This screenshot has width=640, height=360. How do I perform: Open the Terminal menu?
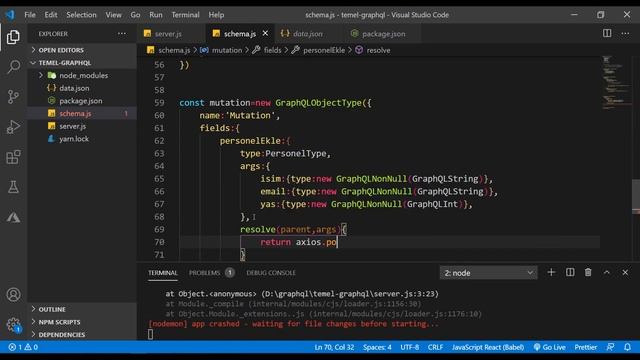[x=185, y=15]
